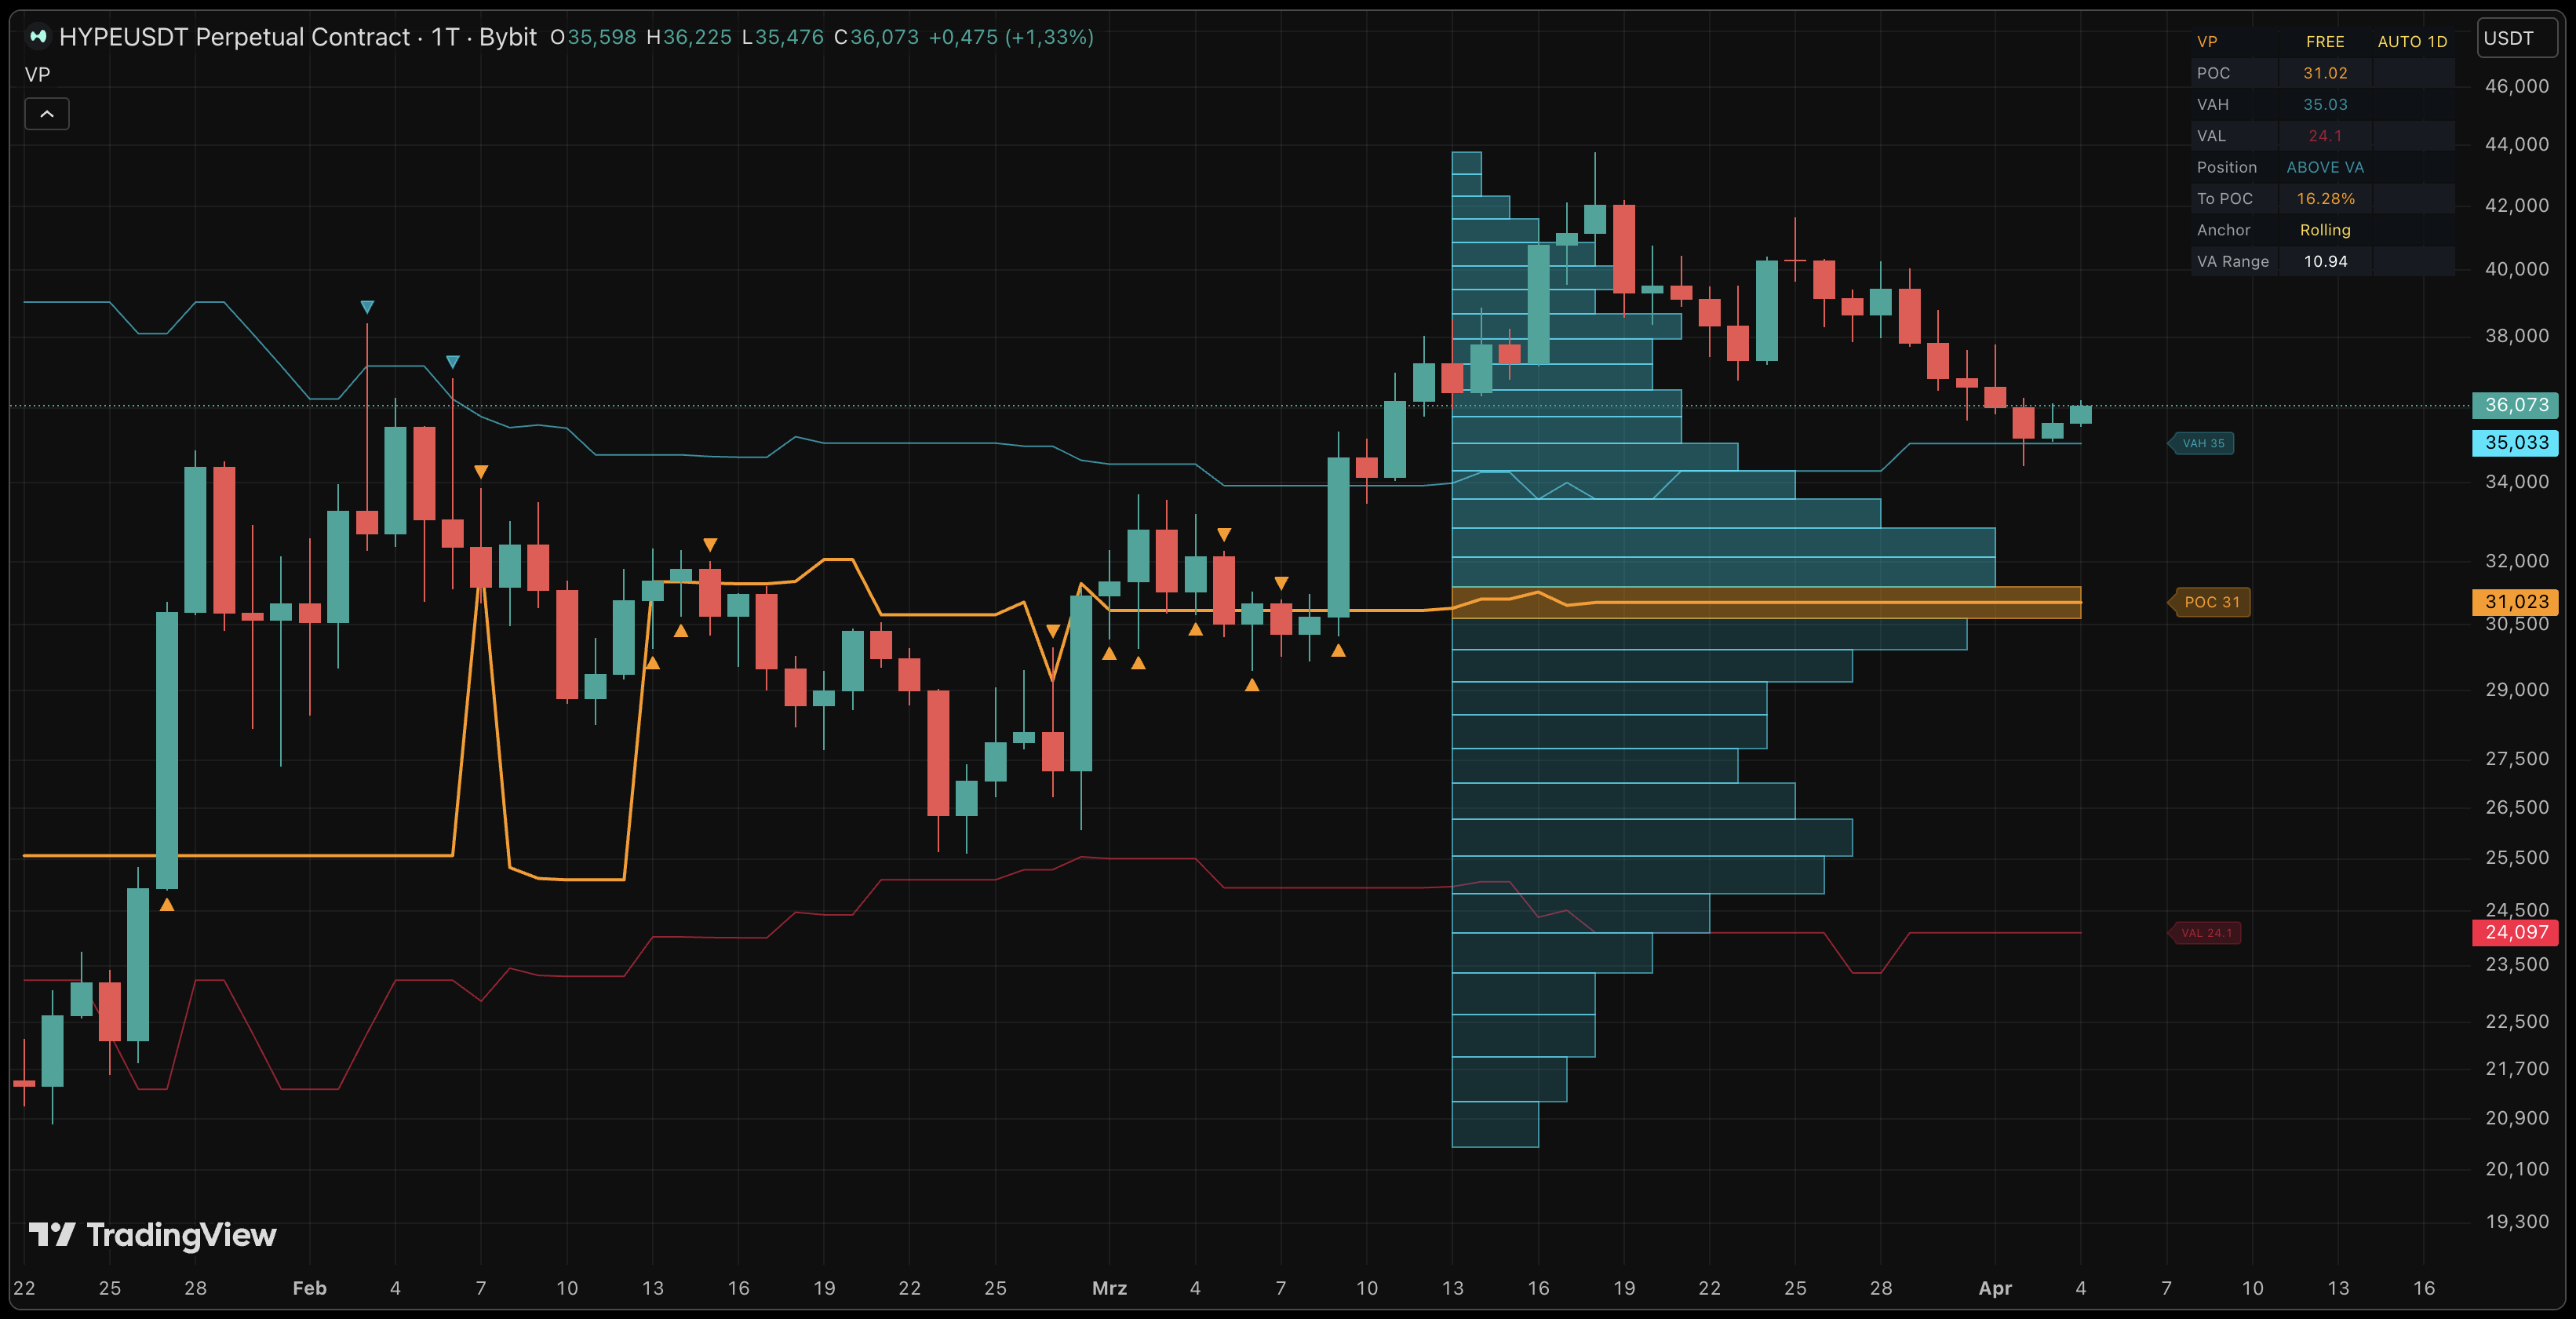Click the TradingView logo

pos(152,1235)
